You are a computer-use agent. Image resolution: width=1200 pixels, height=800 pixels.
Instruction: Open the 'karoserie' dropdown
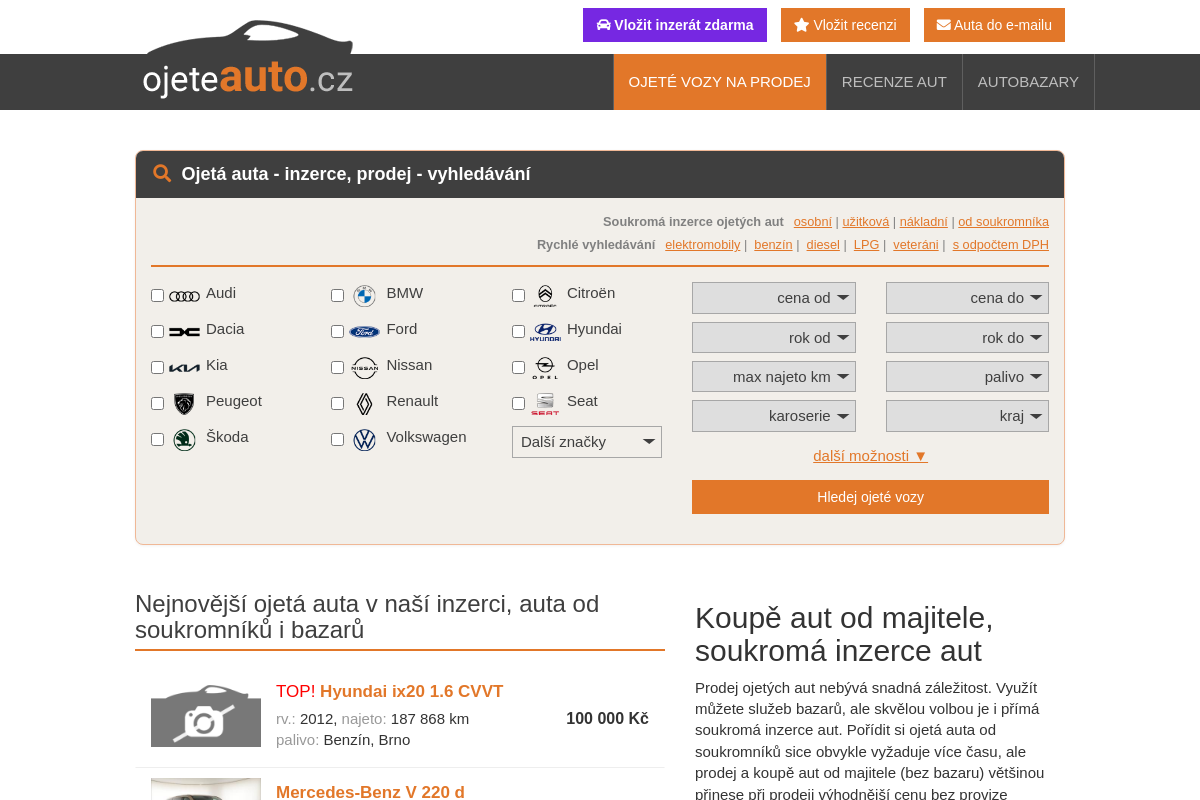pyautogui.click(x=774, y=416)
